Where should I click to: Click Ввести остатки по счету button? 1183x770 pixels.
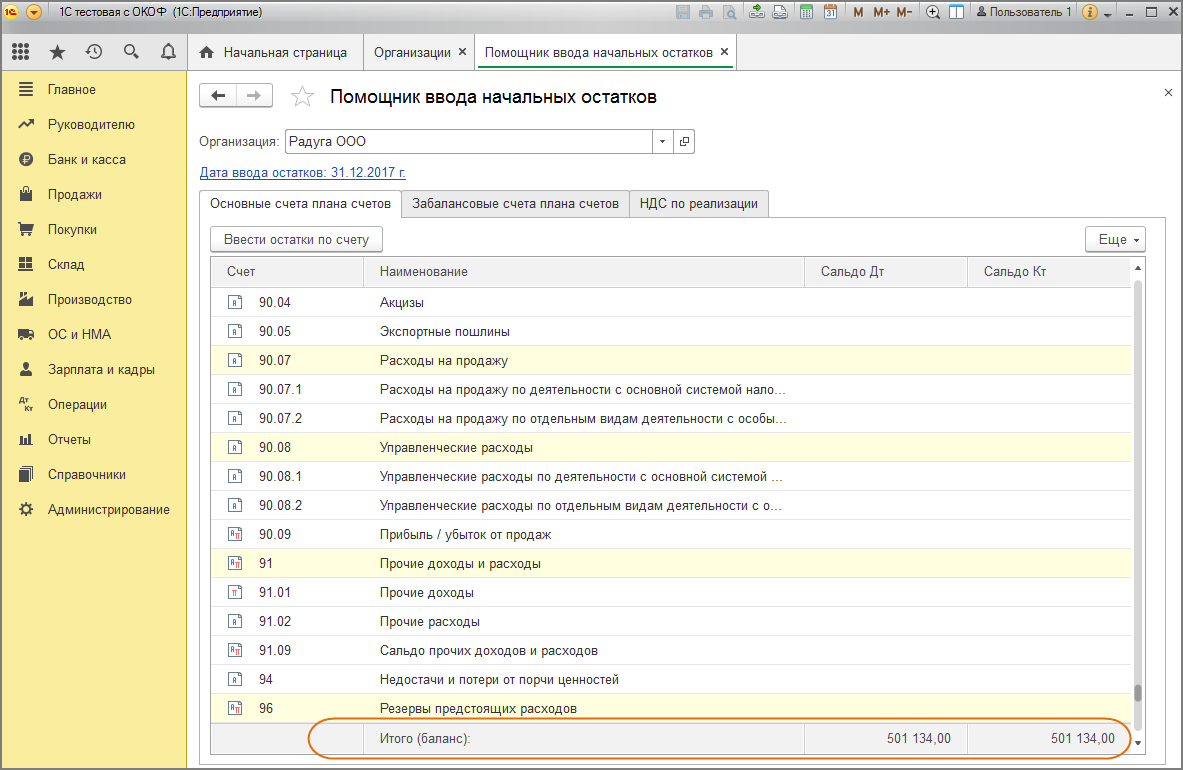(x=296, y=239)
